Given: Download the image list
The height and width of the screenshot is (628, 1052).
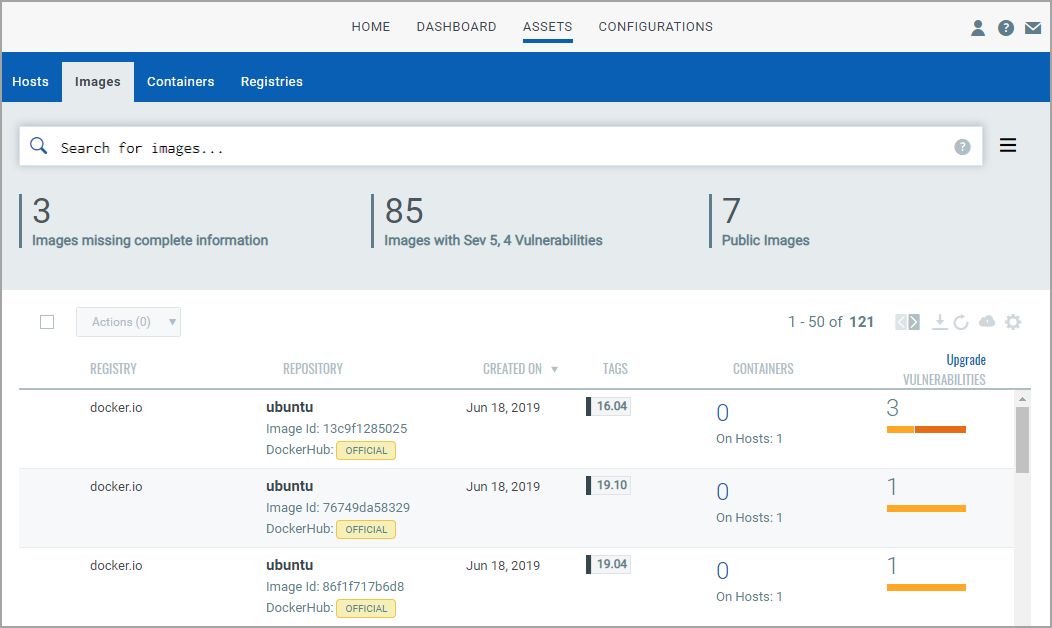Looking at the screenshot, I should 940,322.
